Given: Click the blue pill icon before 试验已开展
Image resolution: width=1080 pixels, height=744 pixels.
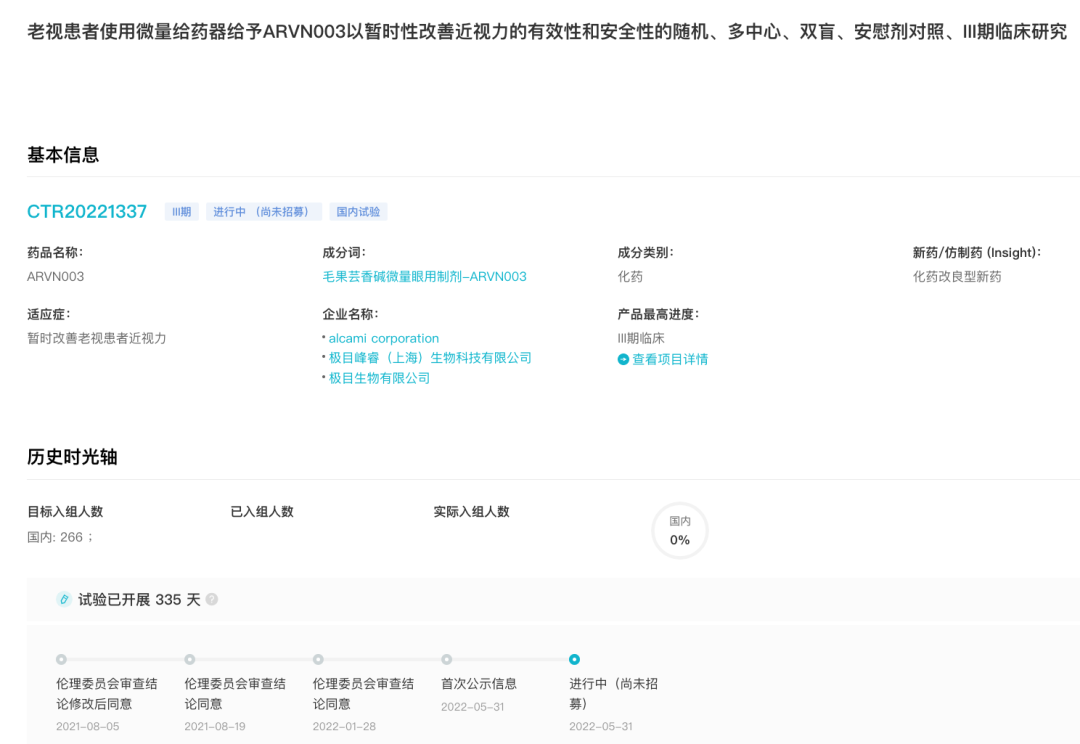Looking at the screenshot, I should (65, 600).
